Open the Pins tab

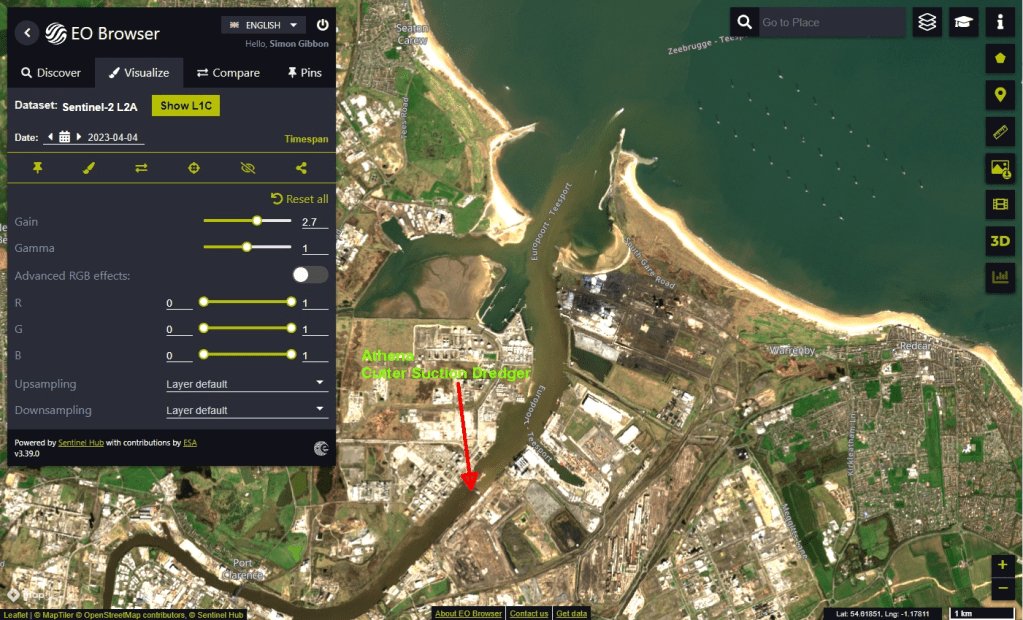(x=305, y=73)
